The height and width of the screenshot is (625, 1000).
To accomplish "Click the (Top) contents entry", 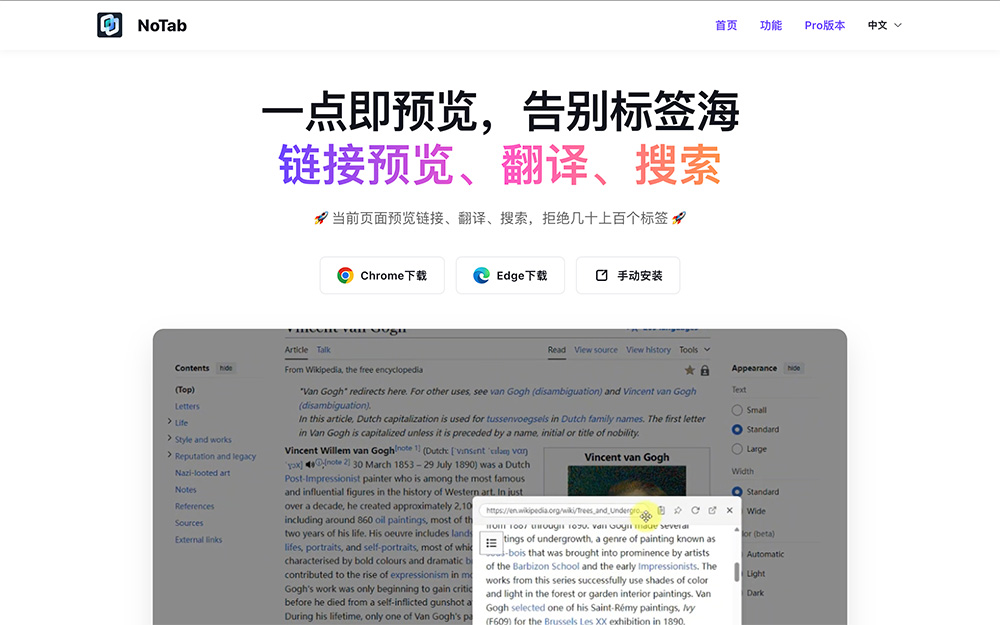I will pos(185,390).
